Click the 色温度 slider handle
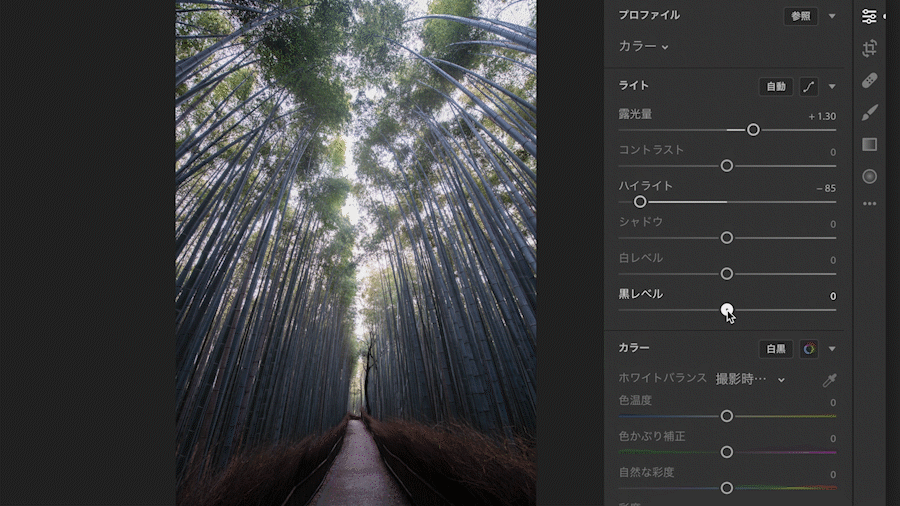This screenshot has width=900, height=506. [x=727, y=416]
